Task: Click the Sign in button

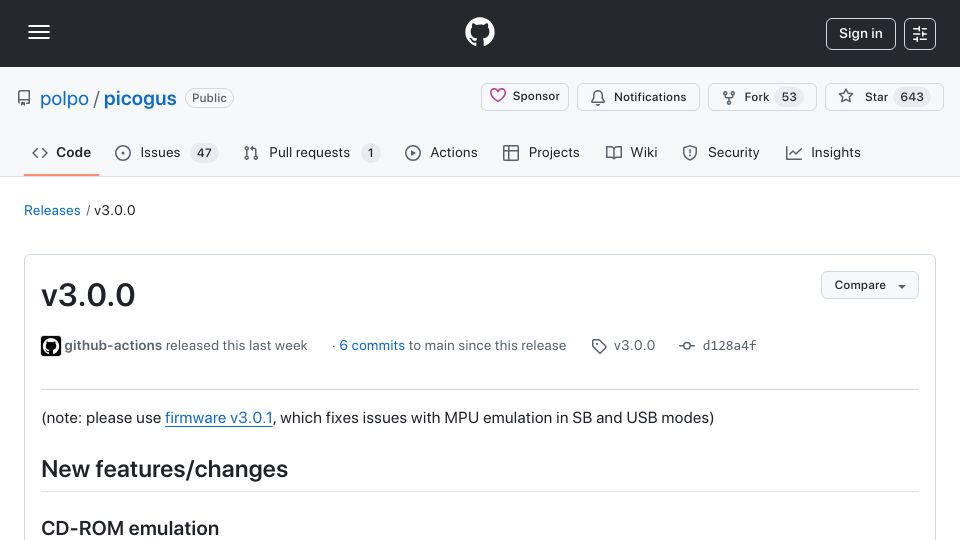Action: pyautogui.click(x=860, y=34)
